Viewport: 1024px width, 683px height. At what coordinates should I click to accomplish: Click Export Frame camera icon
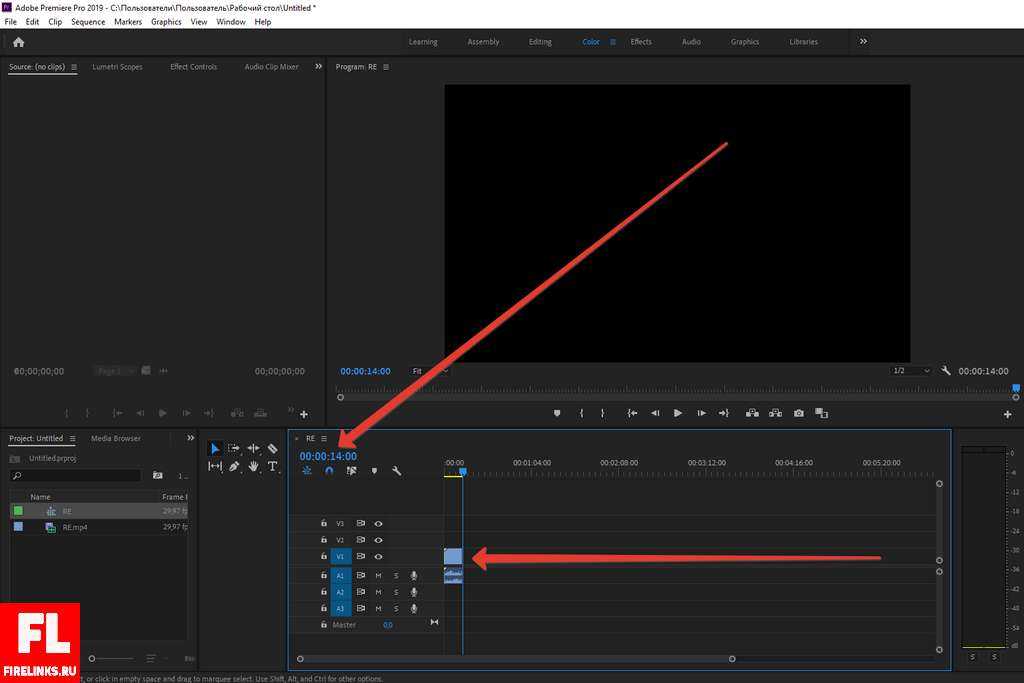798,413
